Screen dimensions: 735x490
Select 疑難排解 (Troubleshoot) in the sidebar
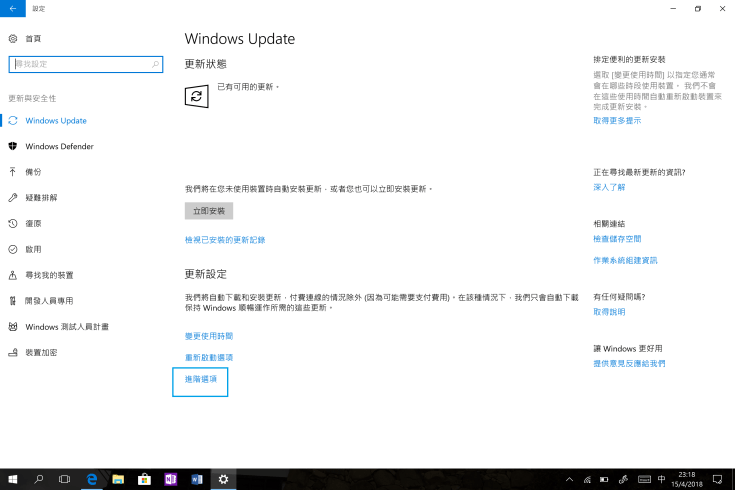tap(41, 198)
